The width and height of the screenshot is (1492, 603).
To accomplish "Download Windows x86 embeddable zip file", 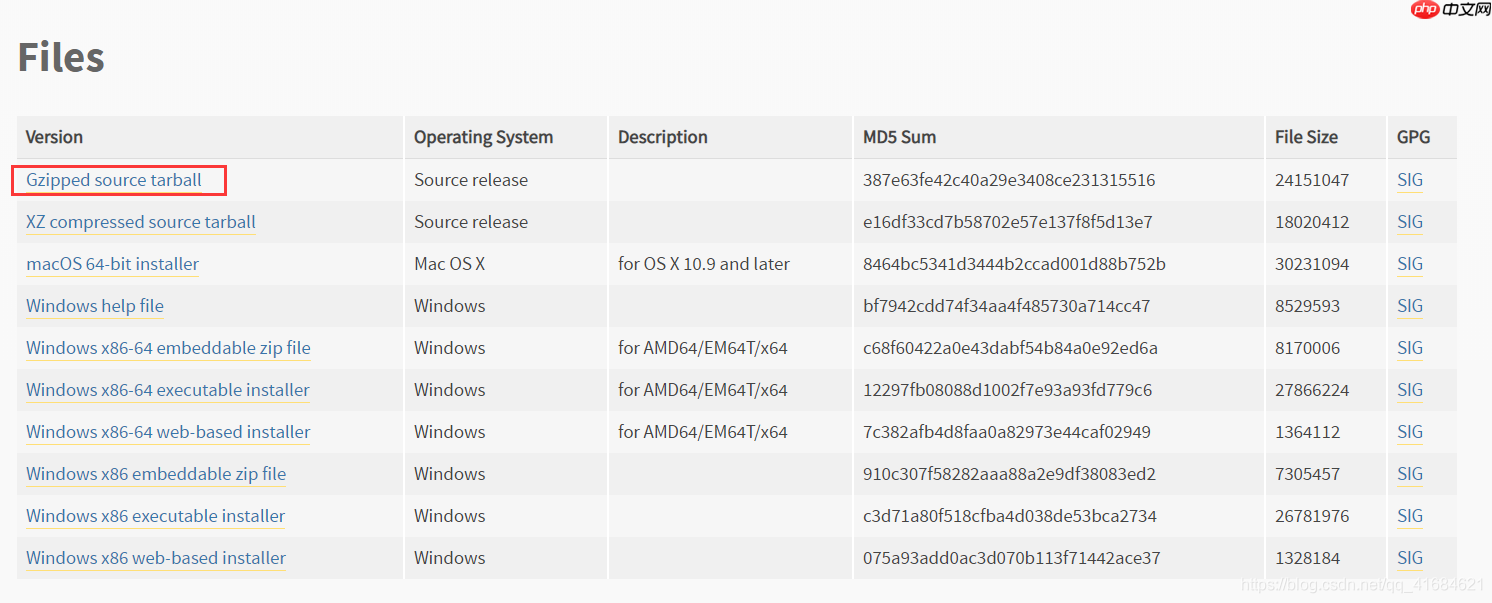I will [156, 474].
